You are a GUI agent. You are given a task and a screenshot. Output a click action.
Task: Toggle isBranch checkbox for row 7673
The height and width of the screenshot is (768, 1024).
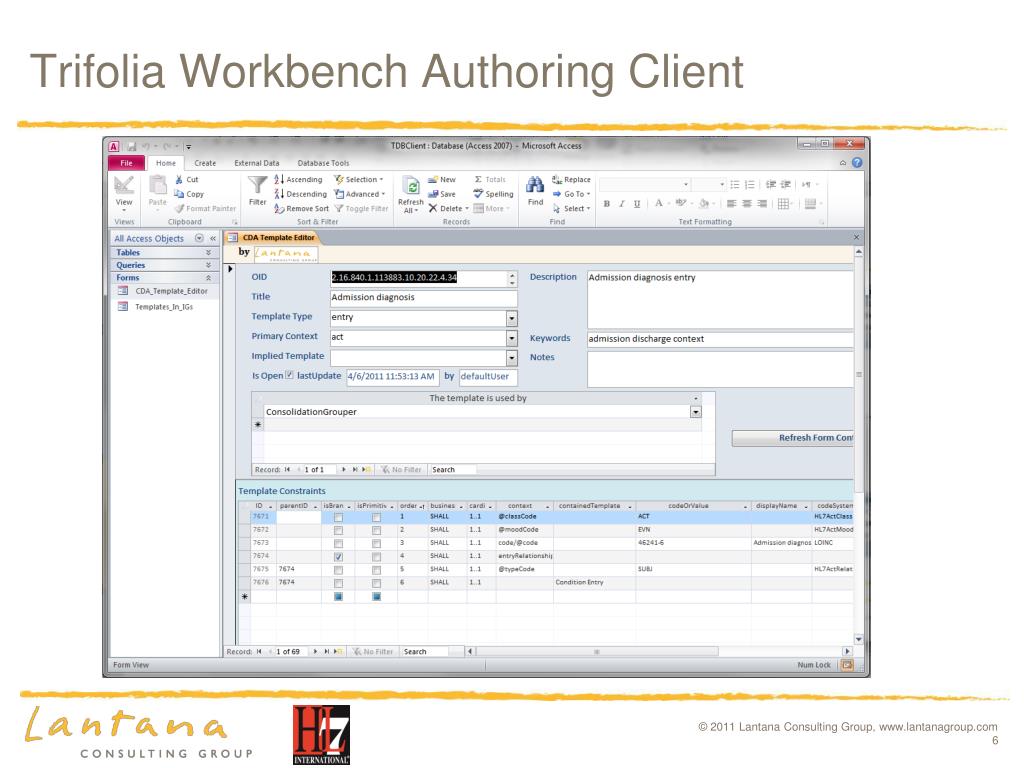(338, 543)
